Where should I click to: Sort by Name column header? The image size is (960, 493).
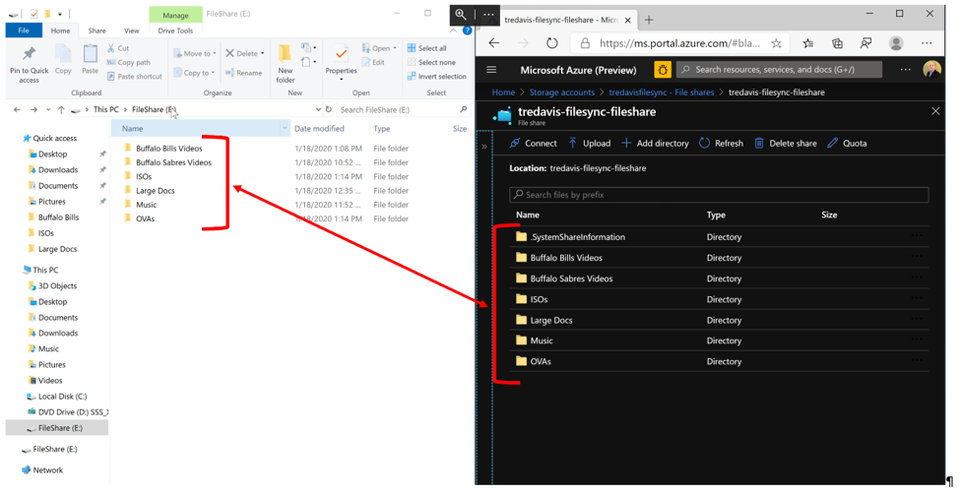(200, 129)
